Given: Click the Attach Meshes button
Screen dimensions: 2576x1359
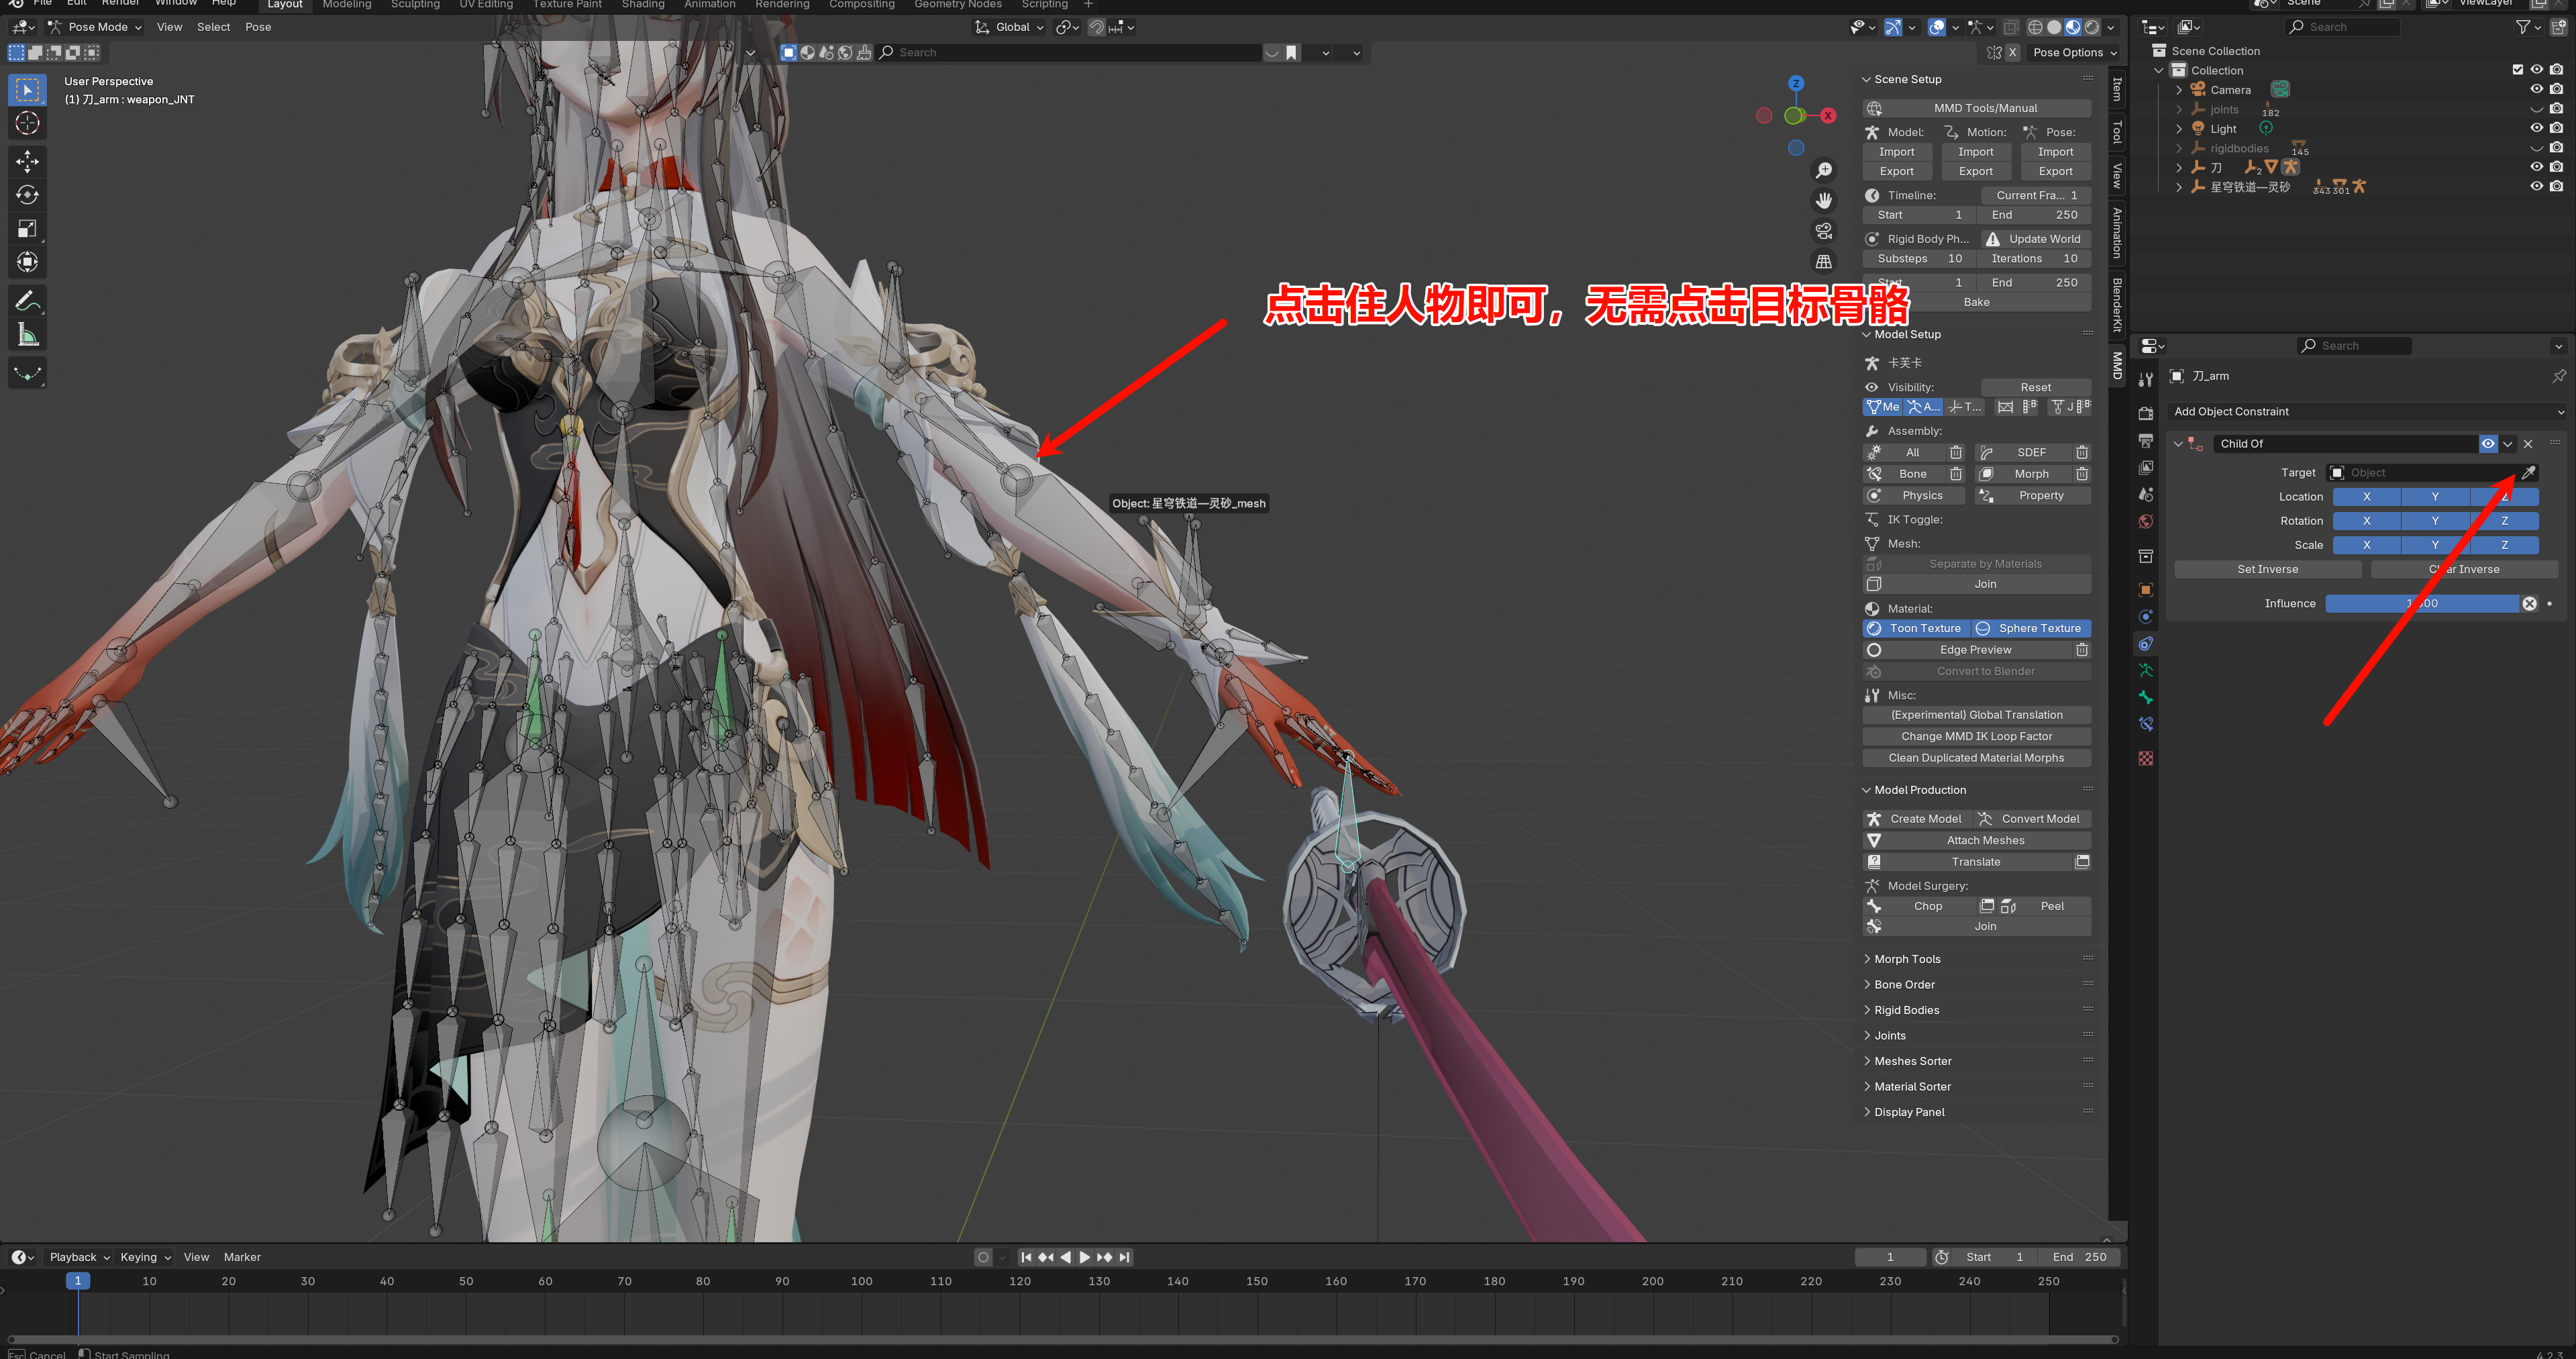Looking at the screenshot, I should coord(1976,841).
